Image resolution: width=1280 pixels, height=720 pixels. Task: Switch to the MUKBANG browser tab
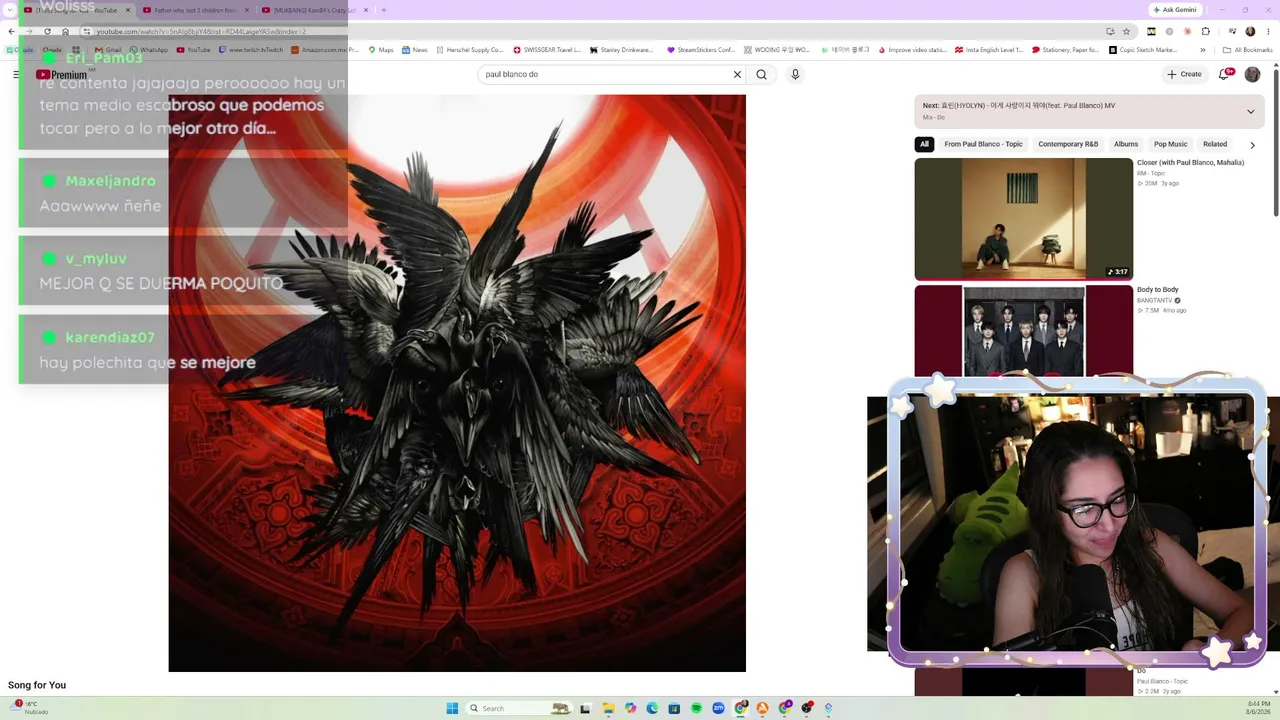coord(313,10)
